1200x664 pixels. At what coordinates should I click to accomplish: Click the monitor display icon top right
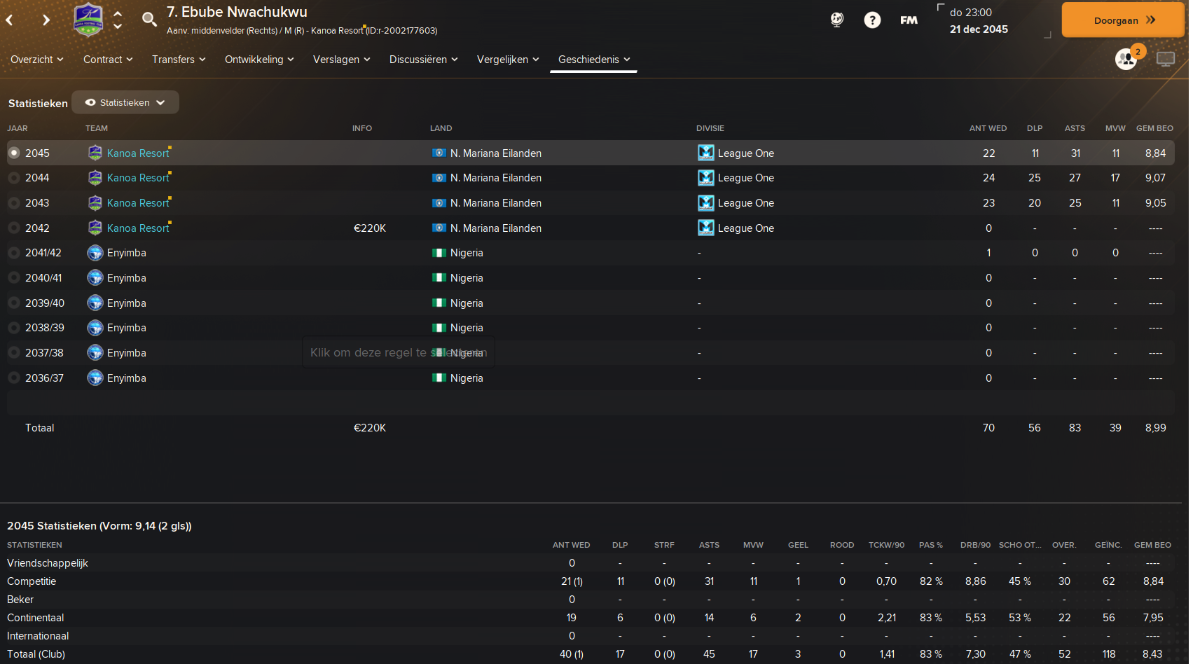(1166, 59)
